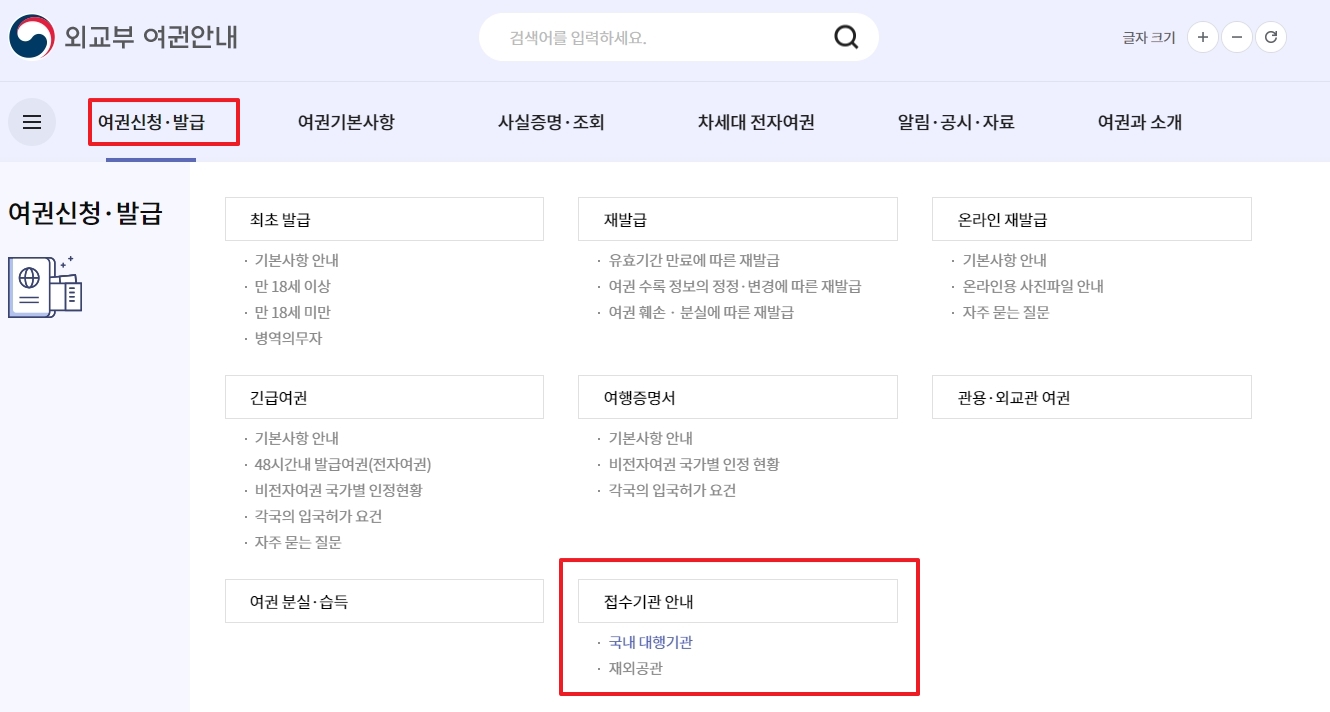The image size is (1330, 712).
Task: Switch to the 차세대 전자여권 tab
Action: pos(756,122)
